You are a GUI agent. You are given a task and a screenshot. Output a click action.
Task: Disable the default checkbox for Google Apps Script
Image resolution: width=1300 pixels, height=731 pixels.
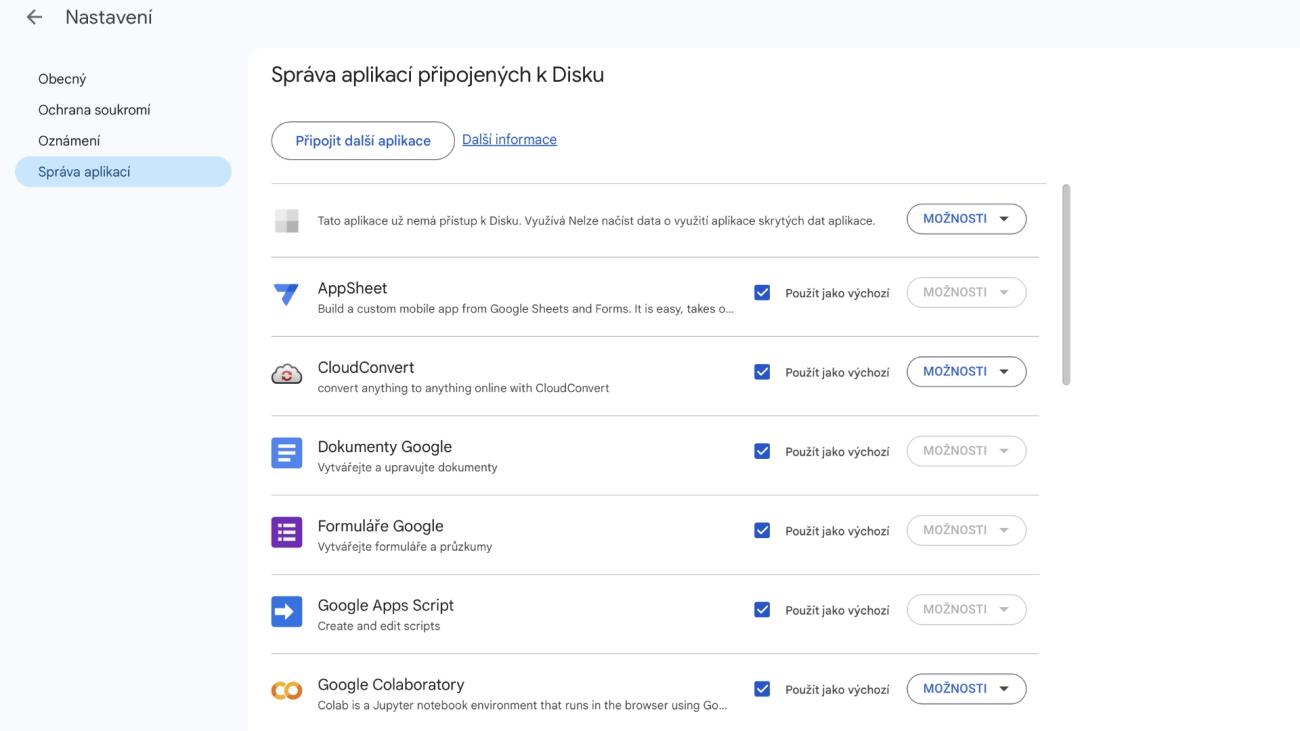click(762, 609)
